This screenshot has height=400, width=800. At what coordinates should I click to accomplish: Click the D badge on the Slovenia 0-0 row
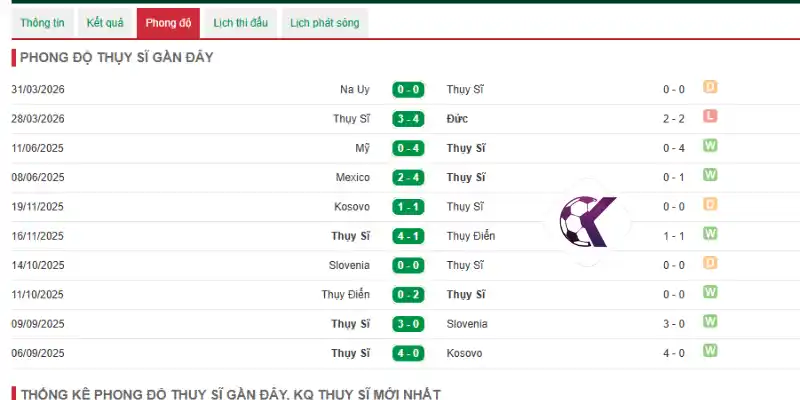[x=710, y=263]
